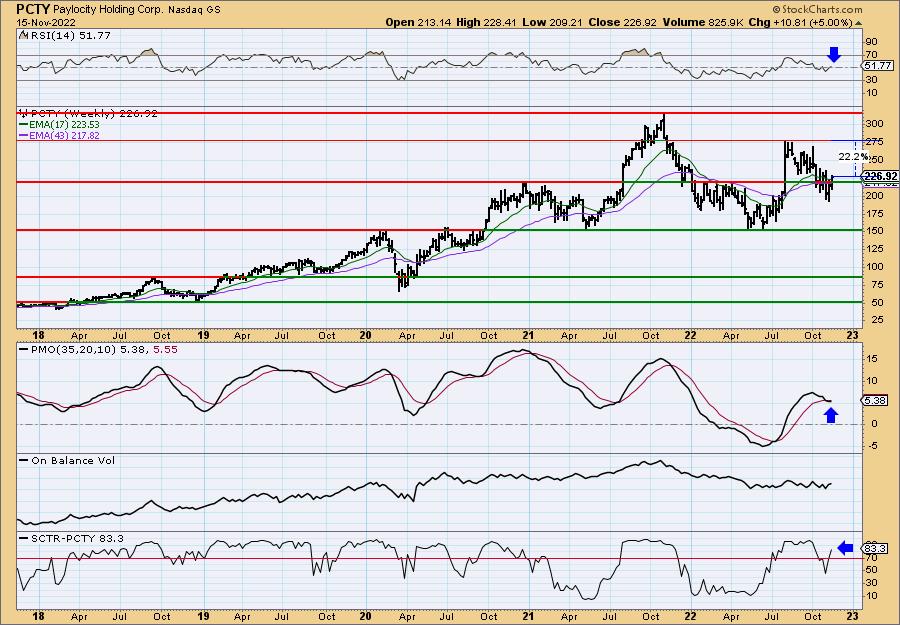Open the StockCharts.com copyright link
900x625 pixels.
point(817,9)
